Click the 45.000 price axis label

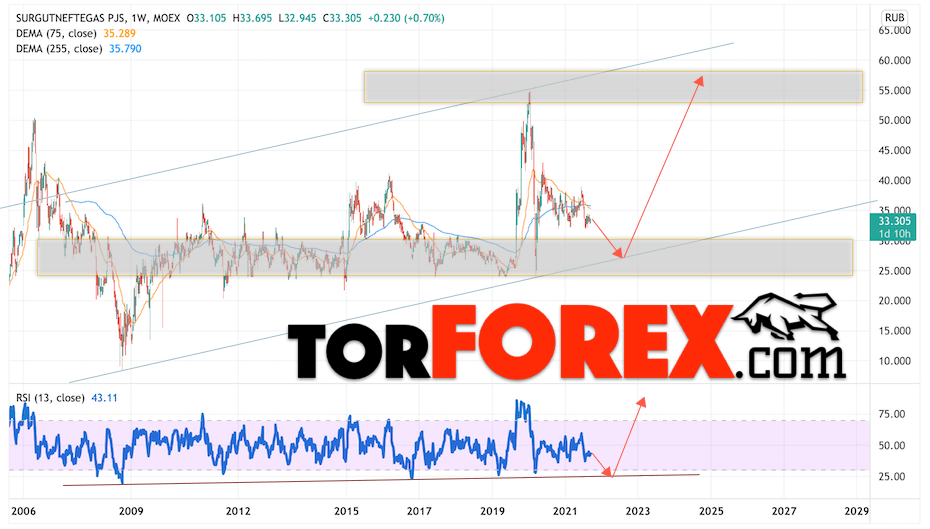click(894, 151)
